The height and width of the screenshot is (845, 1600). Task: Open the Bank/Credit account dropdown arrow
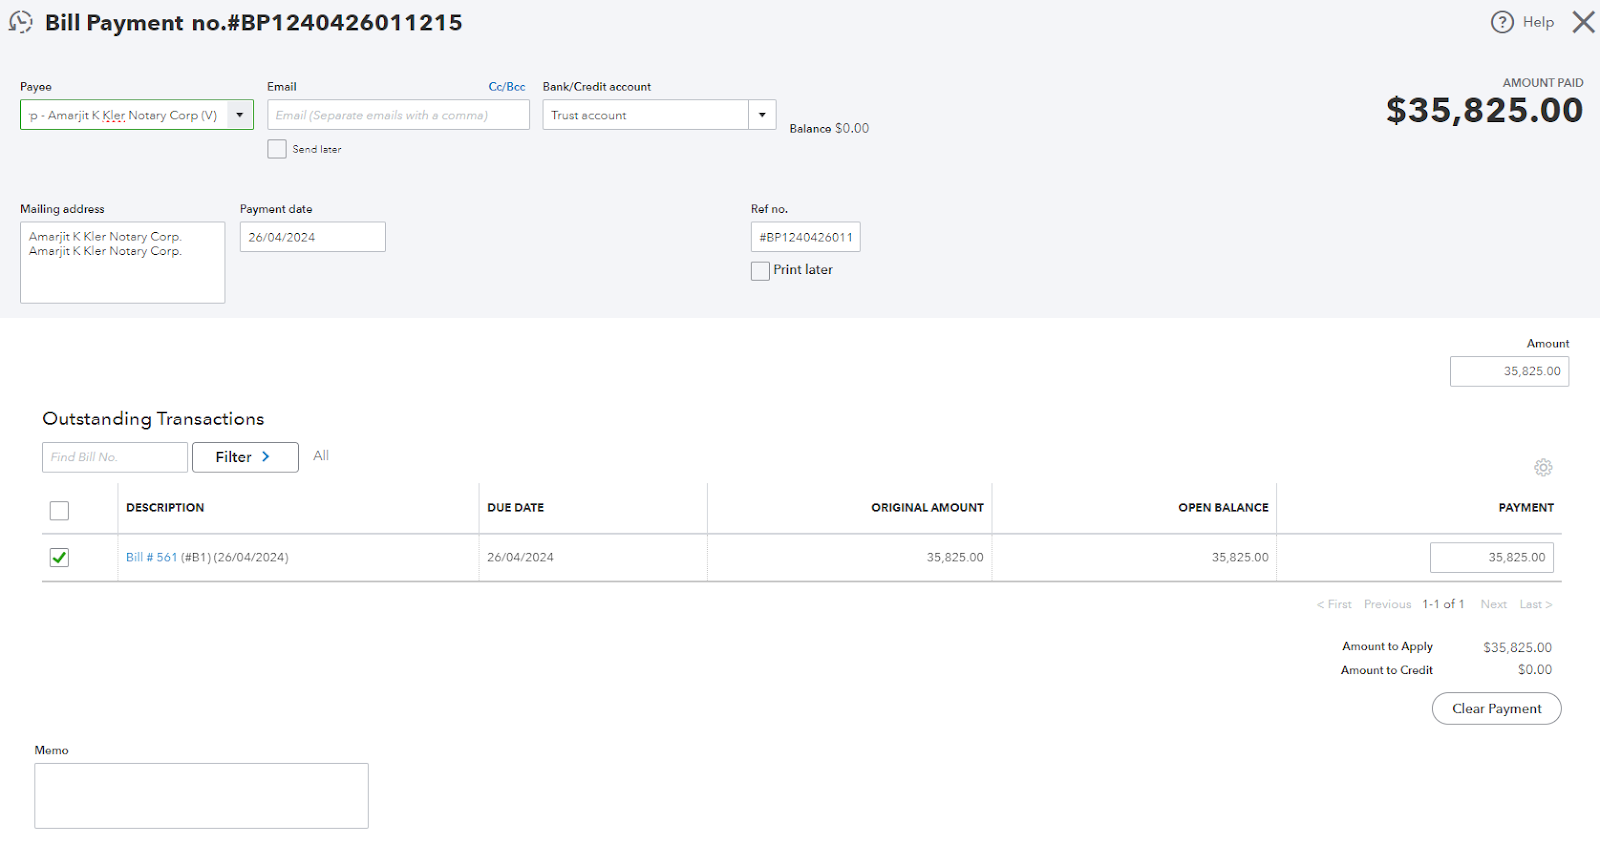click(762, 115)
